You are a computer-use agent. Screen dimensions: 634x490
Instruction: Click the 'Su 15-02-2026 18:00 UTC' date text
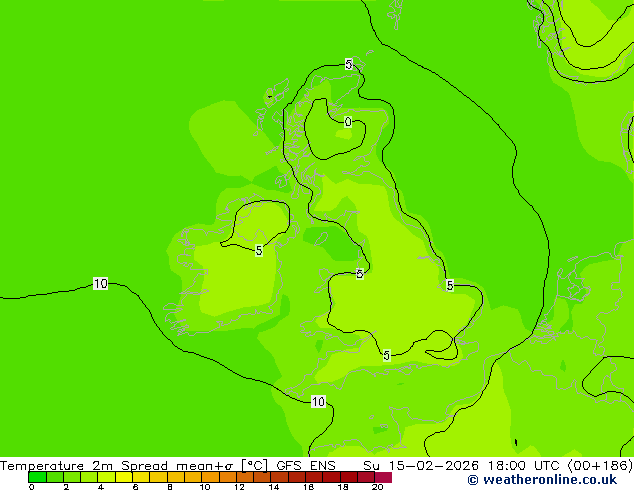point(461,465)
